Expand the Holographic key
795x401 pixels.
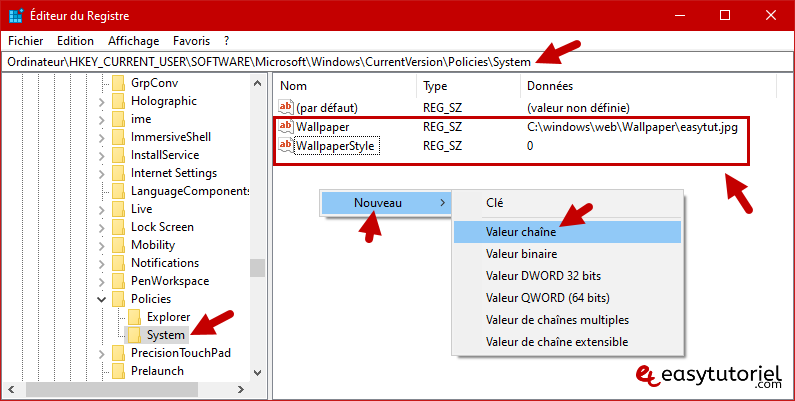101,102
